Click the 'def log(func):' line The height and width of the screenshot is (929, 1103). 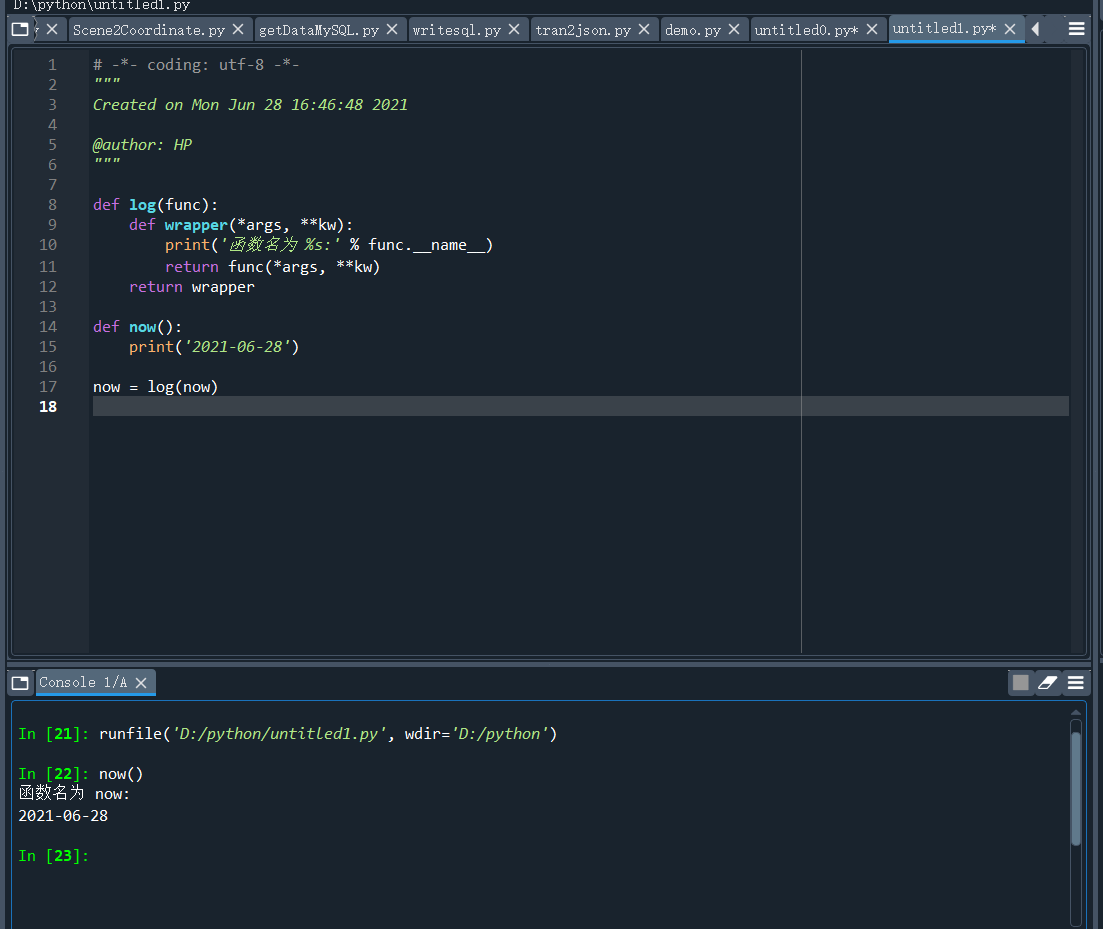(155, 205)
